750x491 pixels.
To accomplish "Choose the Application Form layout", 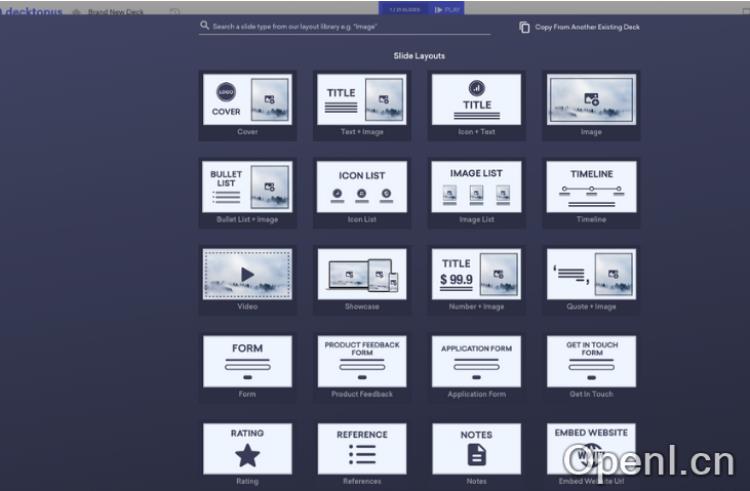I will tap(476, 361).
